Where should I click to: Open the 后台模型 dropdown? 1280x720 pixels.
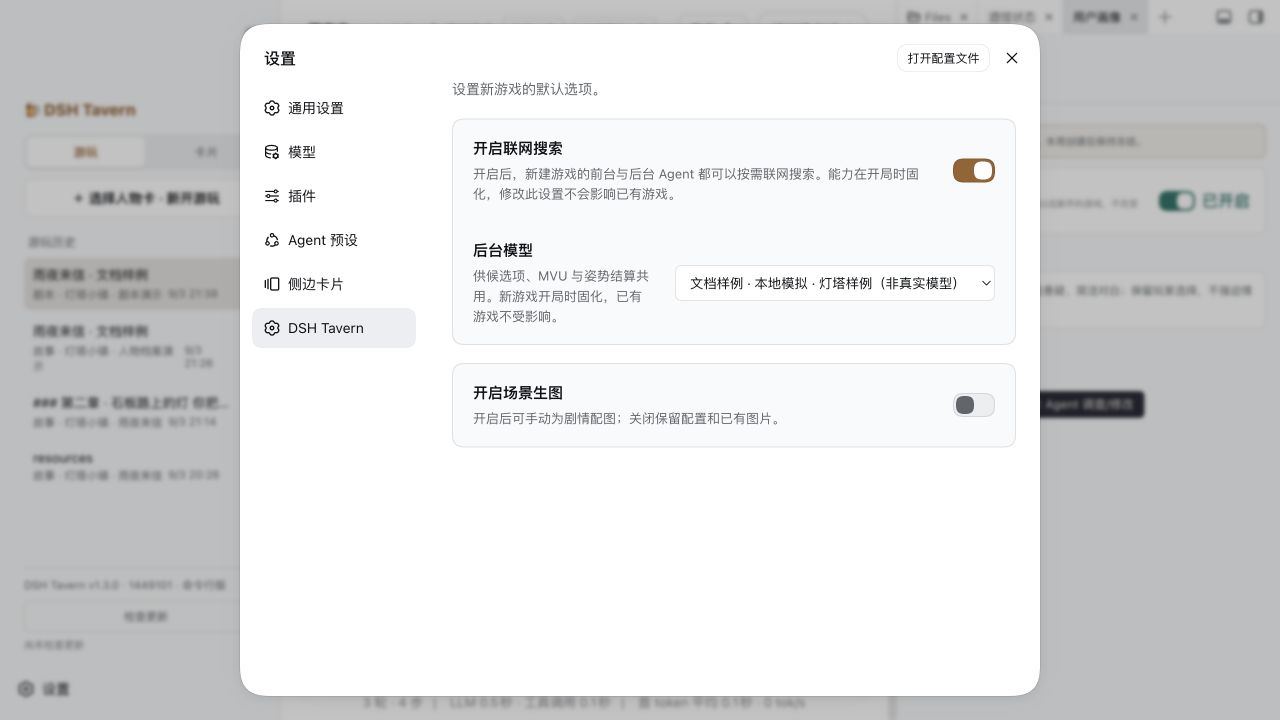tap(835, 283)
